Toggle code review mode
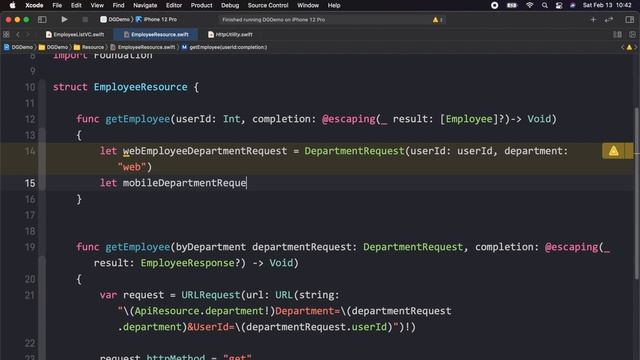640x360 pixels. pyautogui.click(x=609, y=19)
